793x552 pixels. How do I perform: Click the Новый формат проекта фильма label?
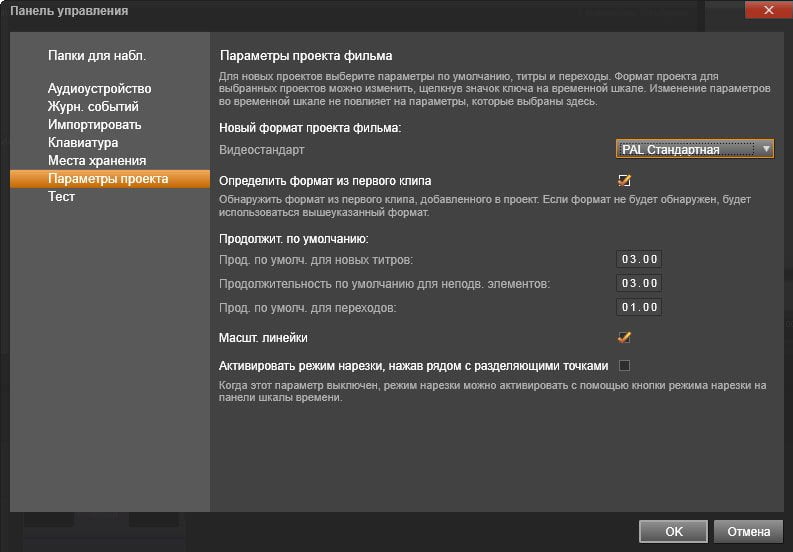[x=310, y=128]
